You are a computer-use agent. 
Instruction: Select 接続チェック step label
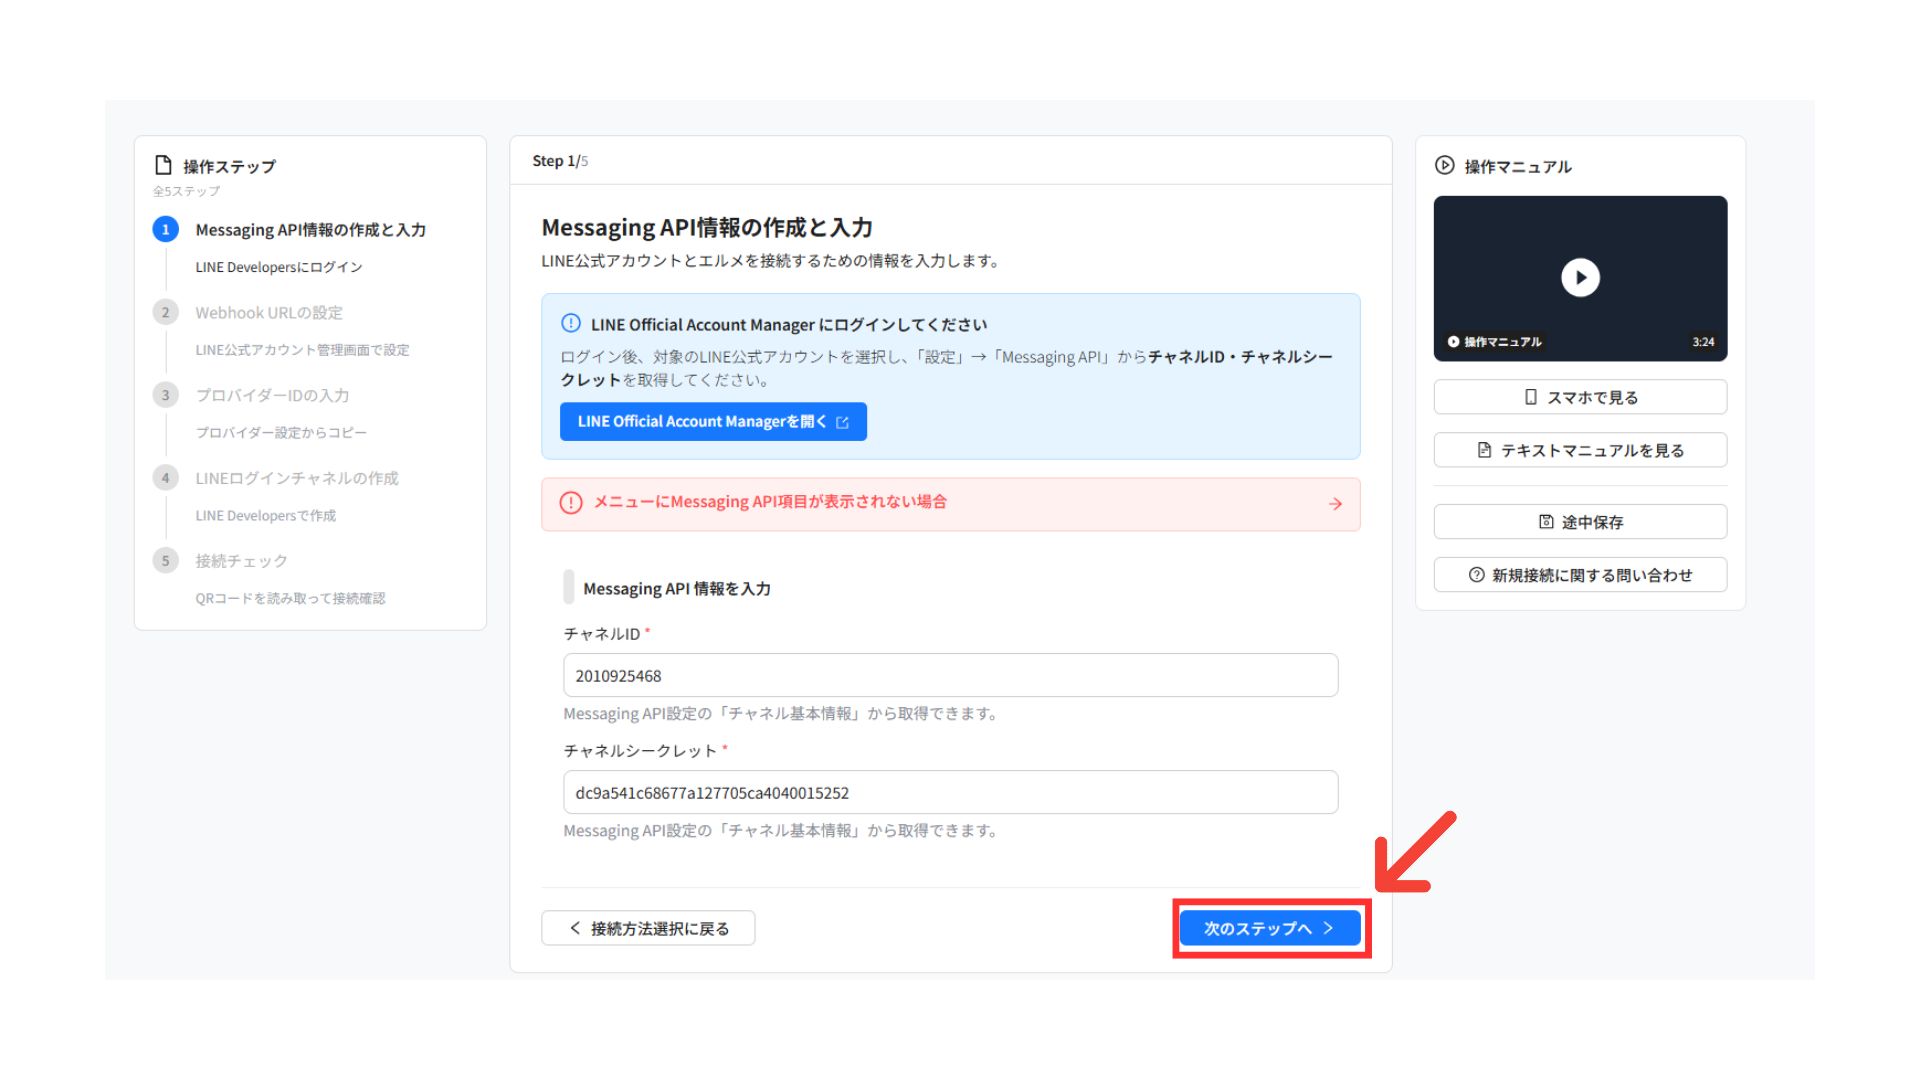(241, 561)
